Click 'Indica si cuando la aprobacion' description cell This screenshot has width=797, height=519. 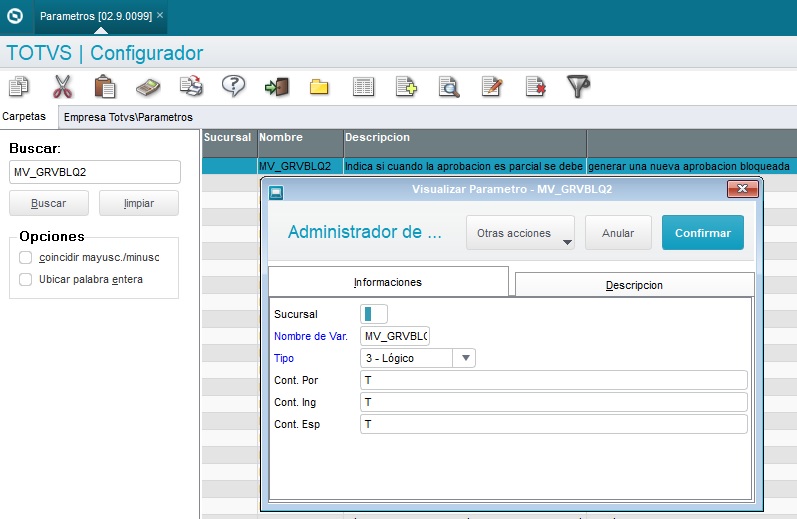(465, 166)
